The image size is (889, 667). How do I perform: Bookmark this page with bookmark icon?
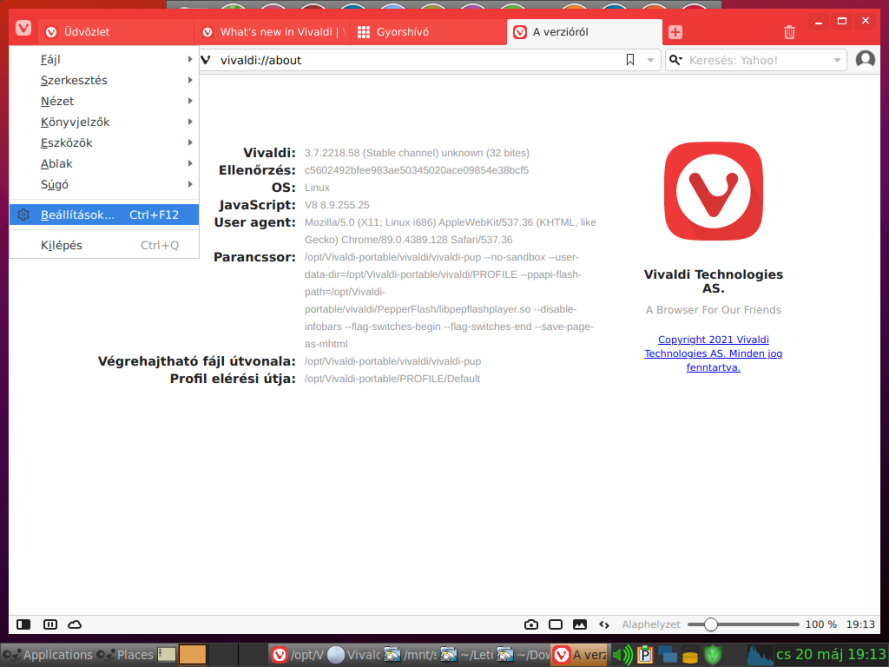pyautogui.click(x=630, y=60)
